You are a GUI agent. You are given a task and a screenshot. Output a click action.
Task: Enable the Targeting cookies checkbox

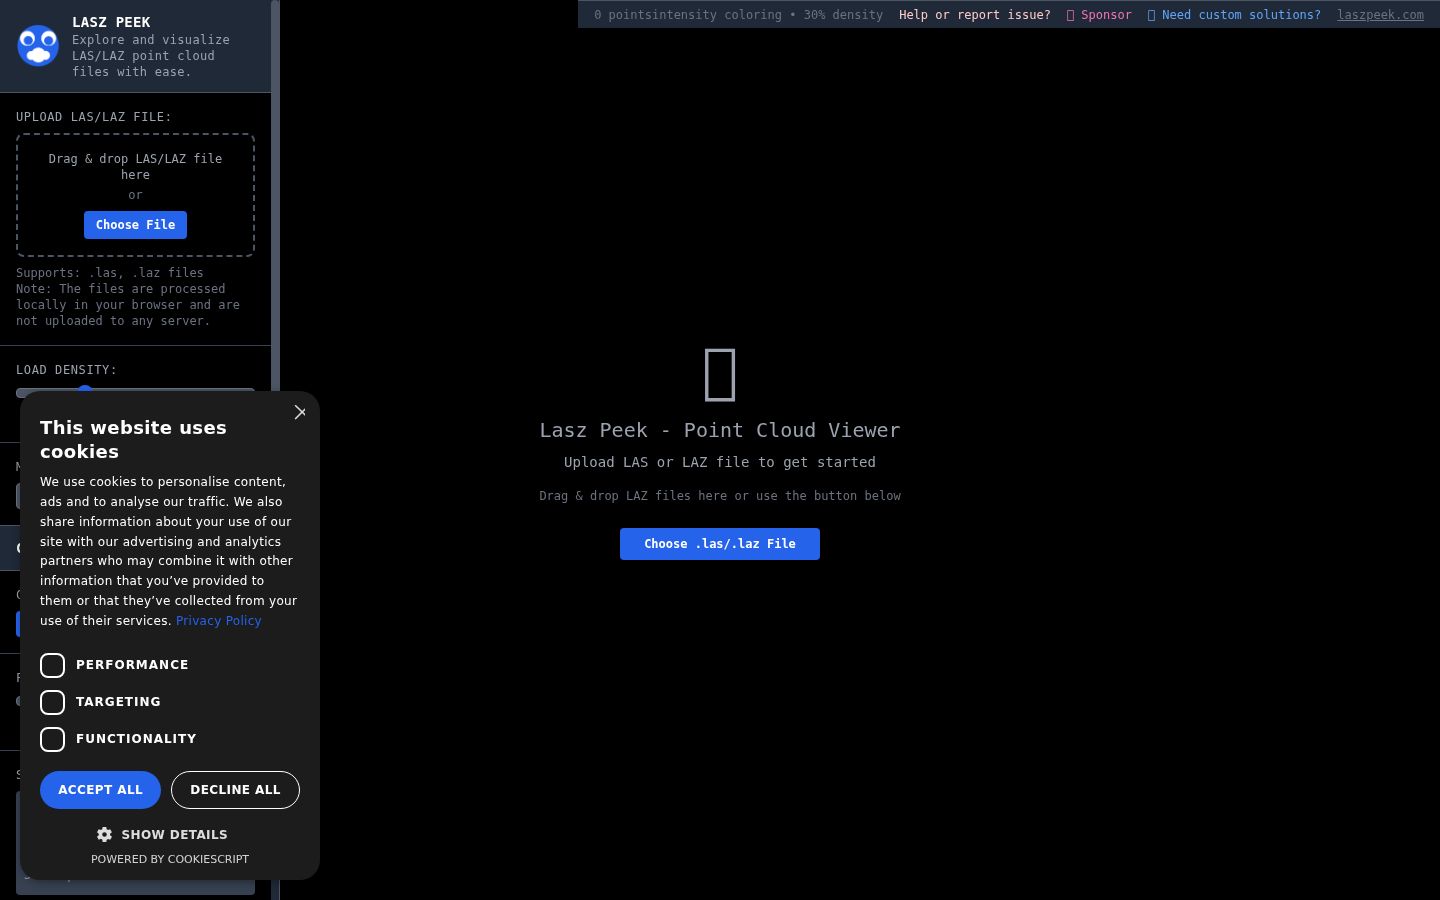pyautogui.click(x=52, y=702)
